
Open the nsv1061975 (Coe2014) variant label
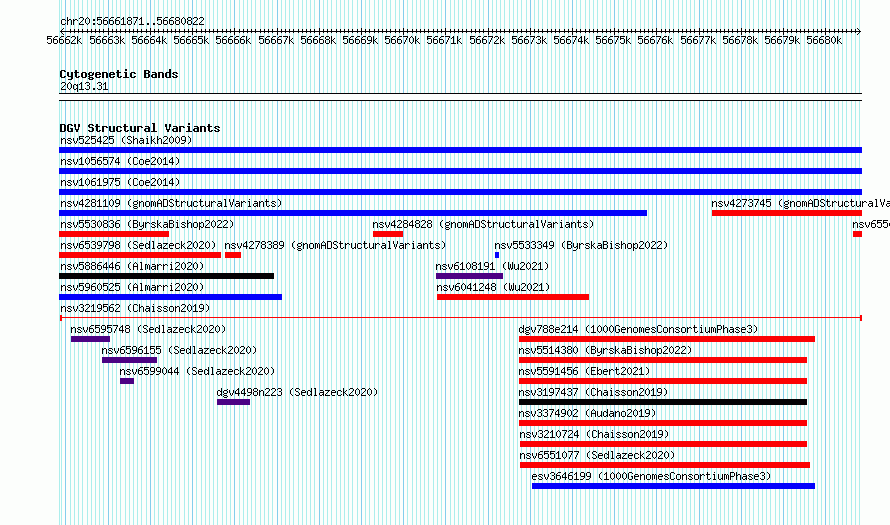click(120, 182)
